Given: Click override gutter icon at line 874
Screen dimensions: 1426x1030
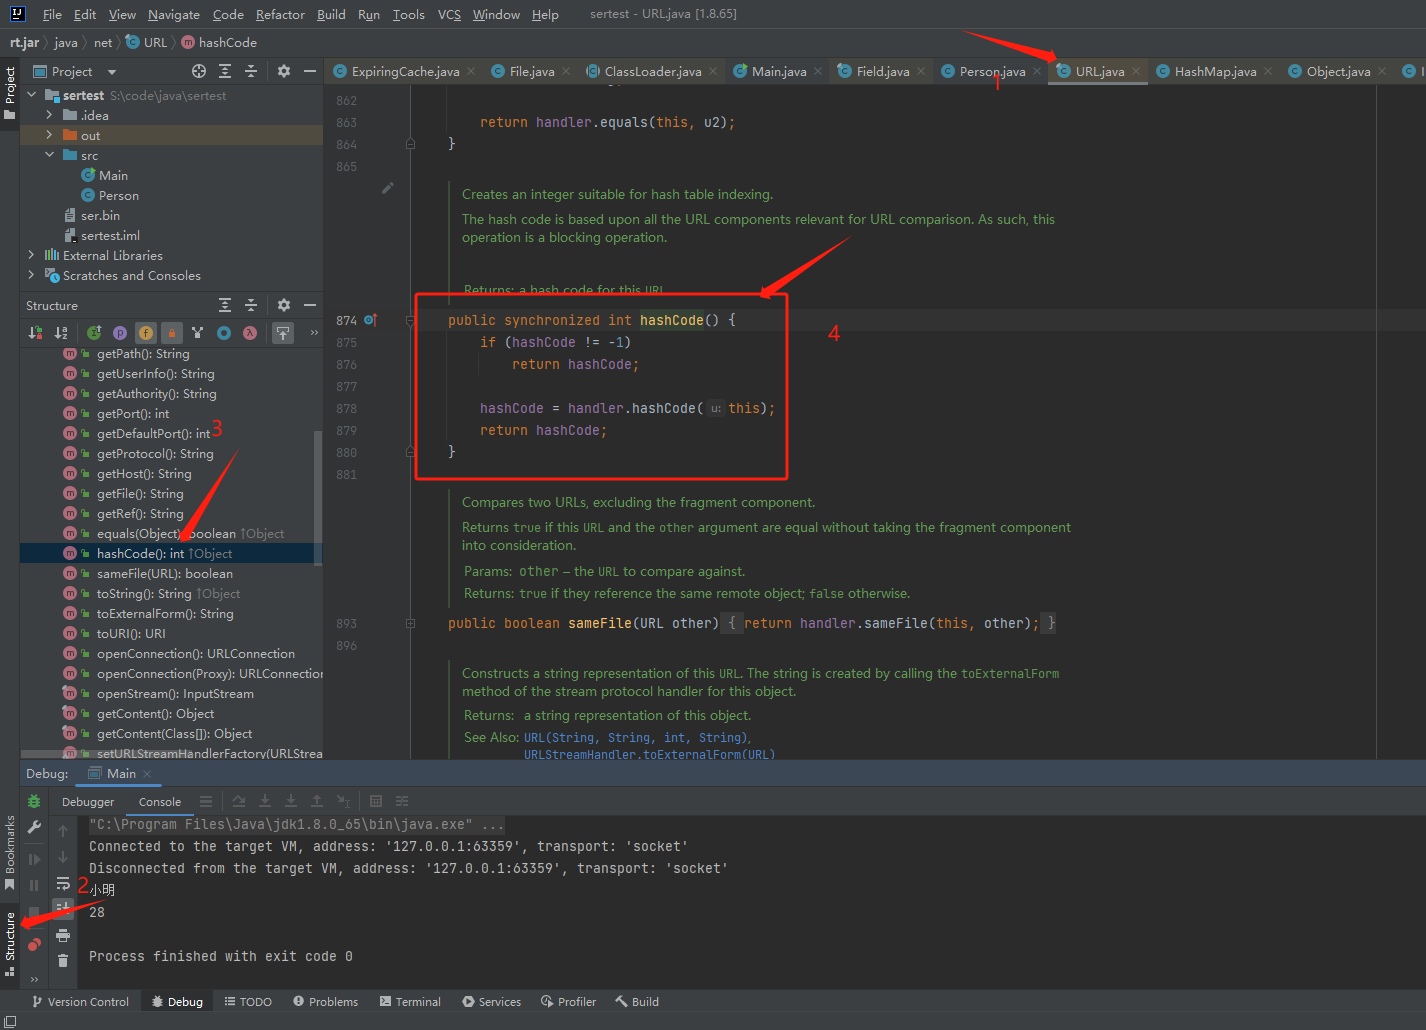Looking at the screenshot, I should (369, 320).
